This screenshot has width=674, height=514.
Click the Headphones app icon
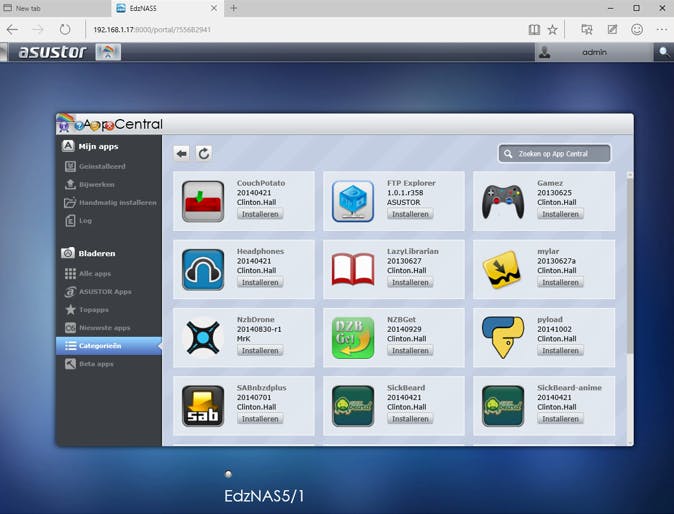pos(203,269)
